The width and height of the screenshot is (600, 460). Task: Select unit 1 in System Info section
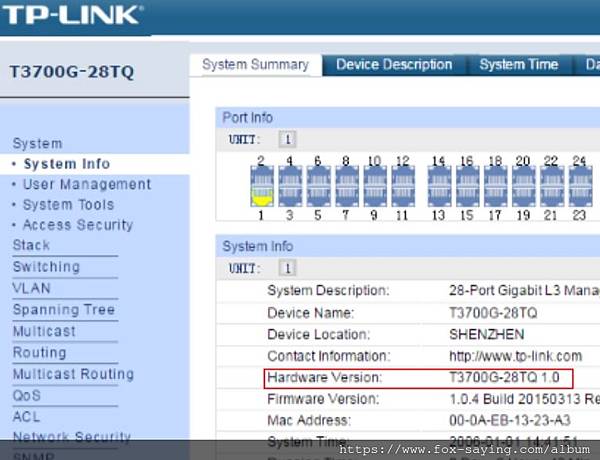coord(287,268)
